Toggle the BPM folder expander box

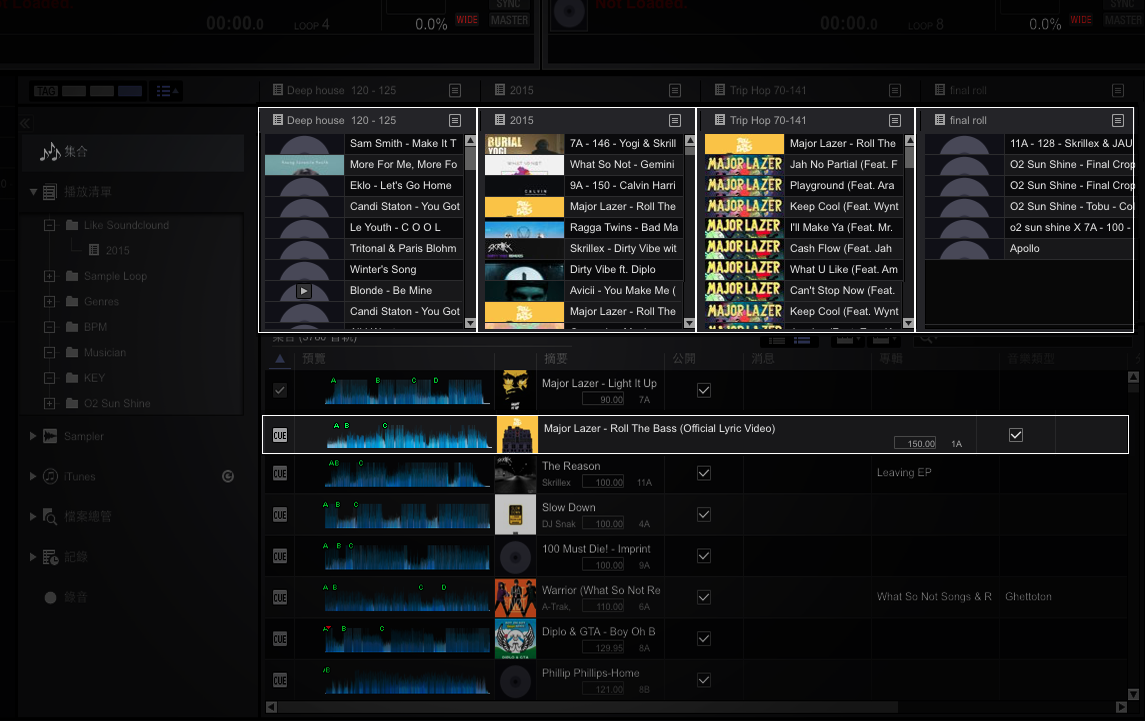pos(50,327)
